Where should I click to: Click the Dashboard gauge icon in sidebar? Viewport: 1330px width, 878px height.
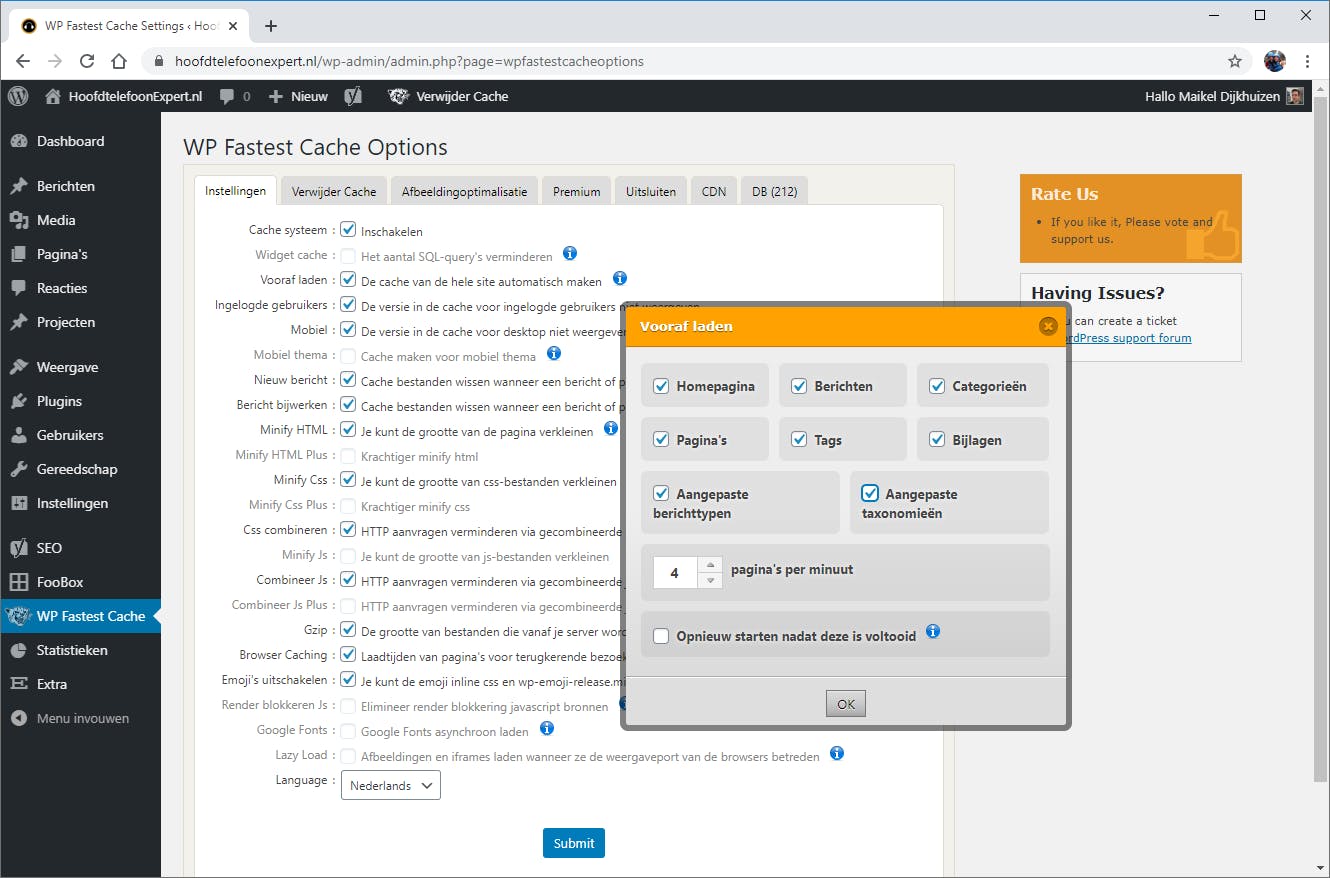coord(18,141)
